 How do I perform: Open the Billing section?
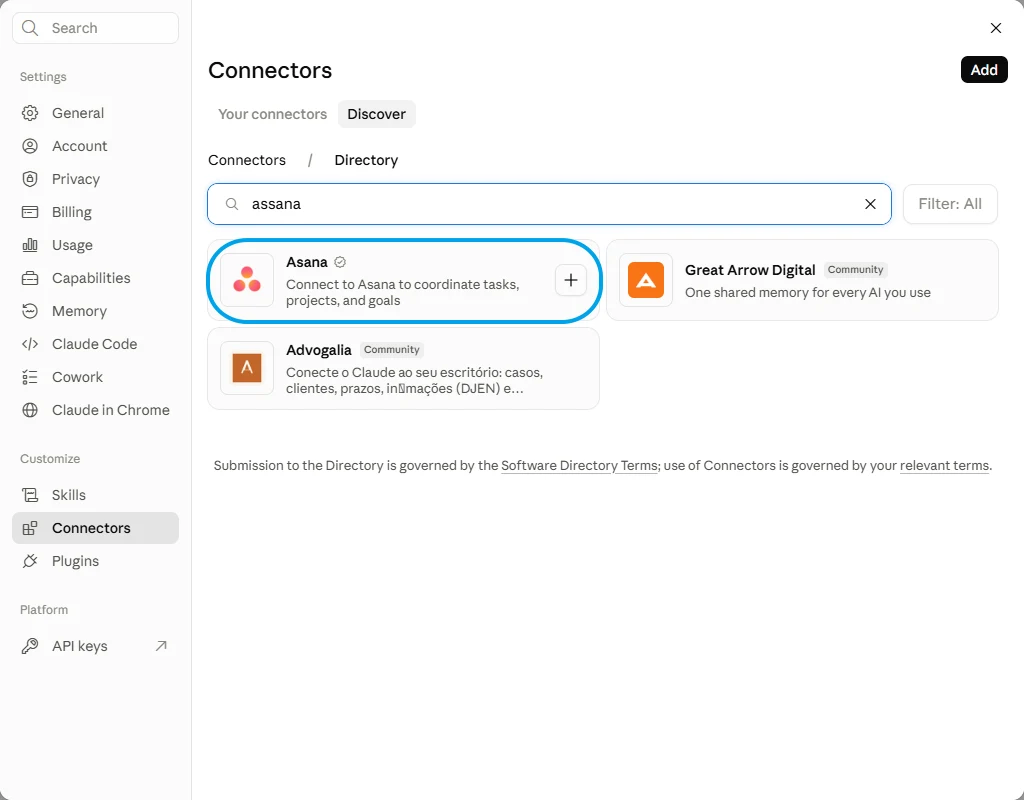(x=95, y=212)
